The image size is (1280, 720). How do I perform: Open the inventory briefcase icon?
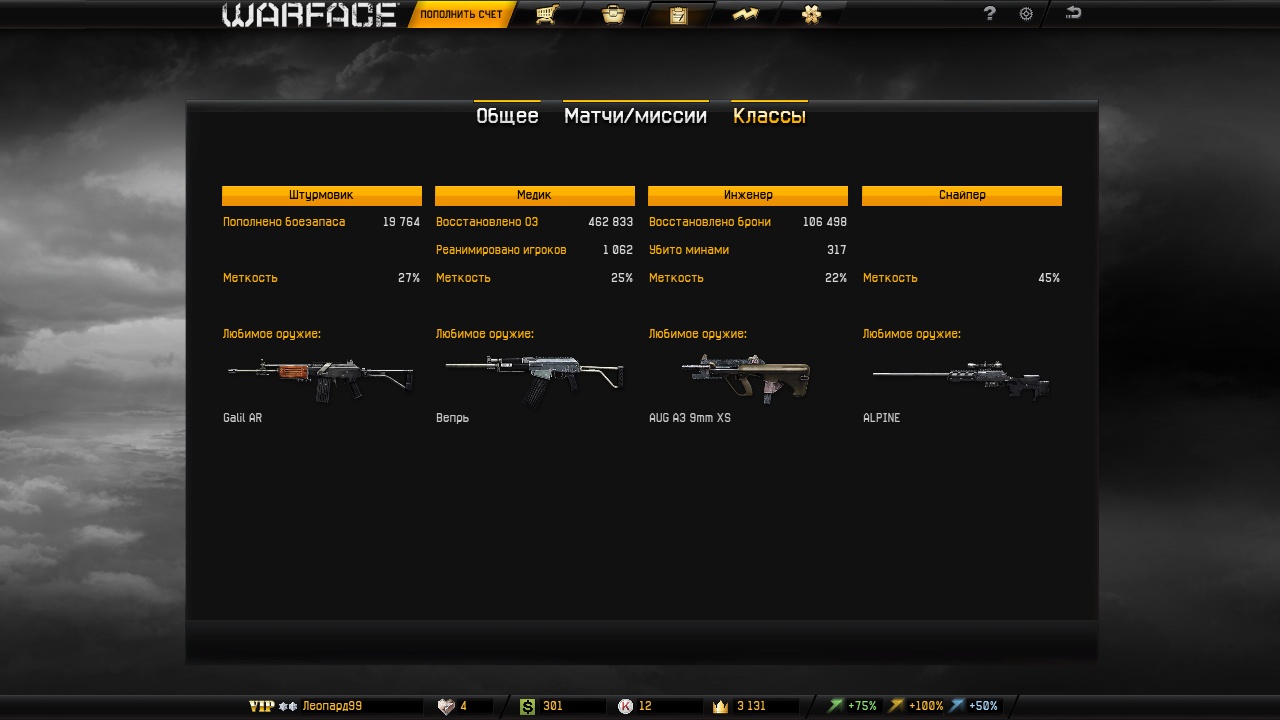[x=613, y=14]
